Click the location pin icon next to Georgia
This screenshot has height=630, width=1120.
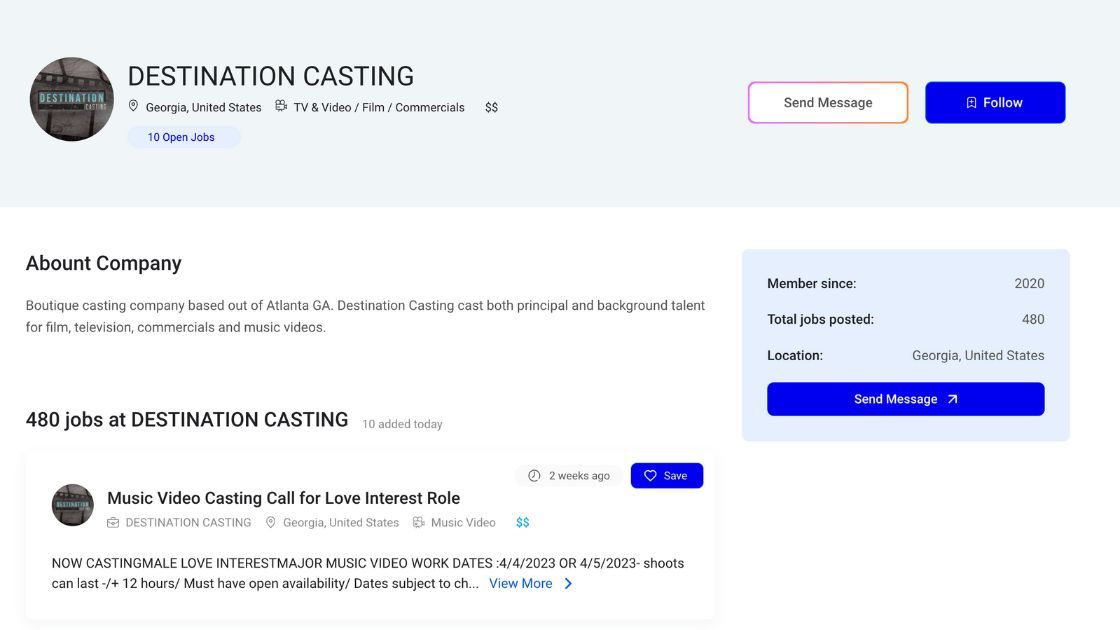click(133, 106)
